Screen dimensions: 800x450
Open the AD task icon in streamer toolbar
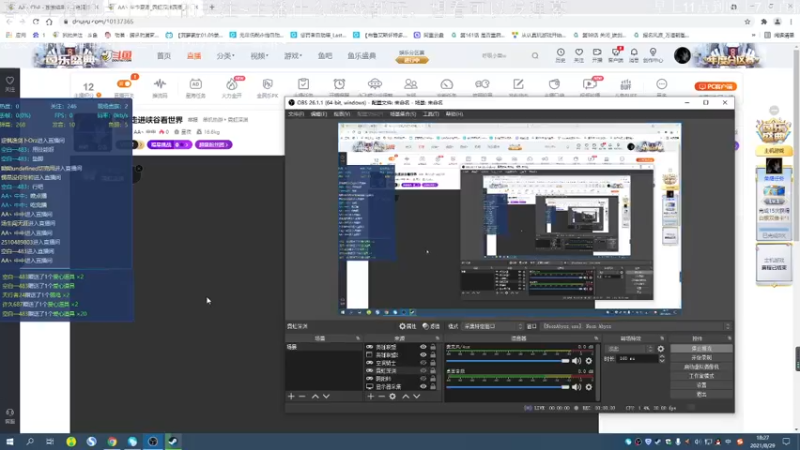pos(195,85)
